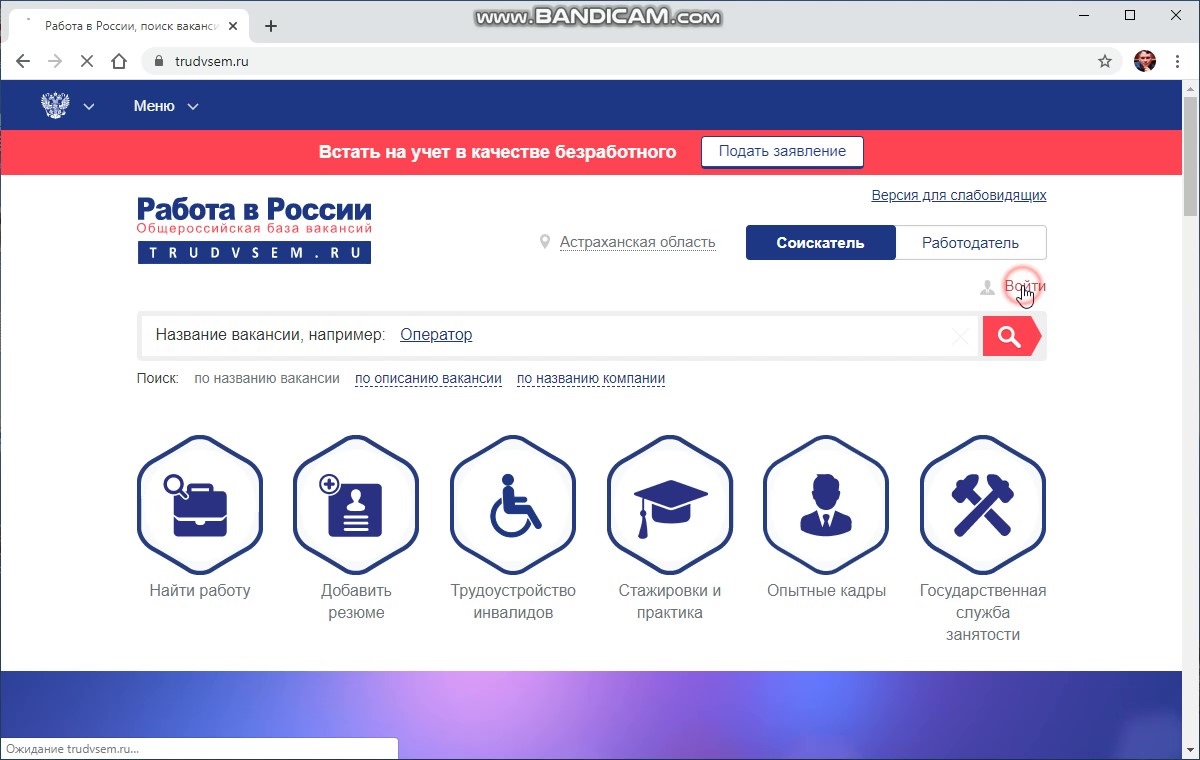Open the graduation cap internships icon
1200x760 pixels.
click(x=670, y=504)
